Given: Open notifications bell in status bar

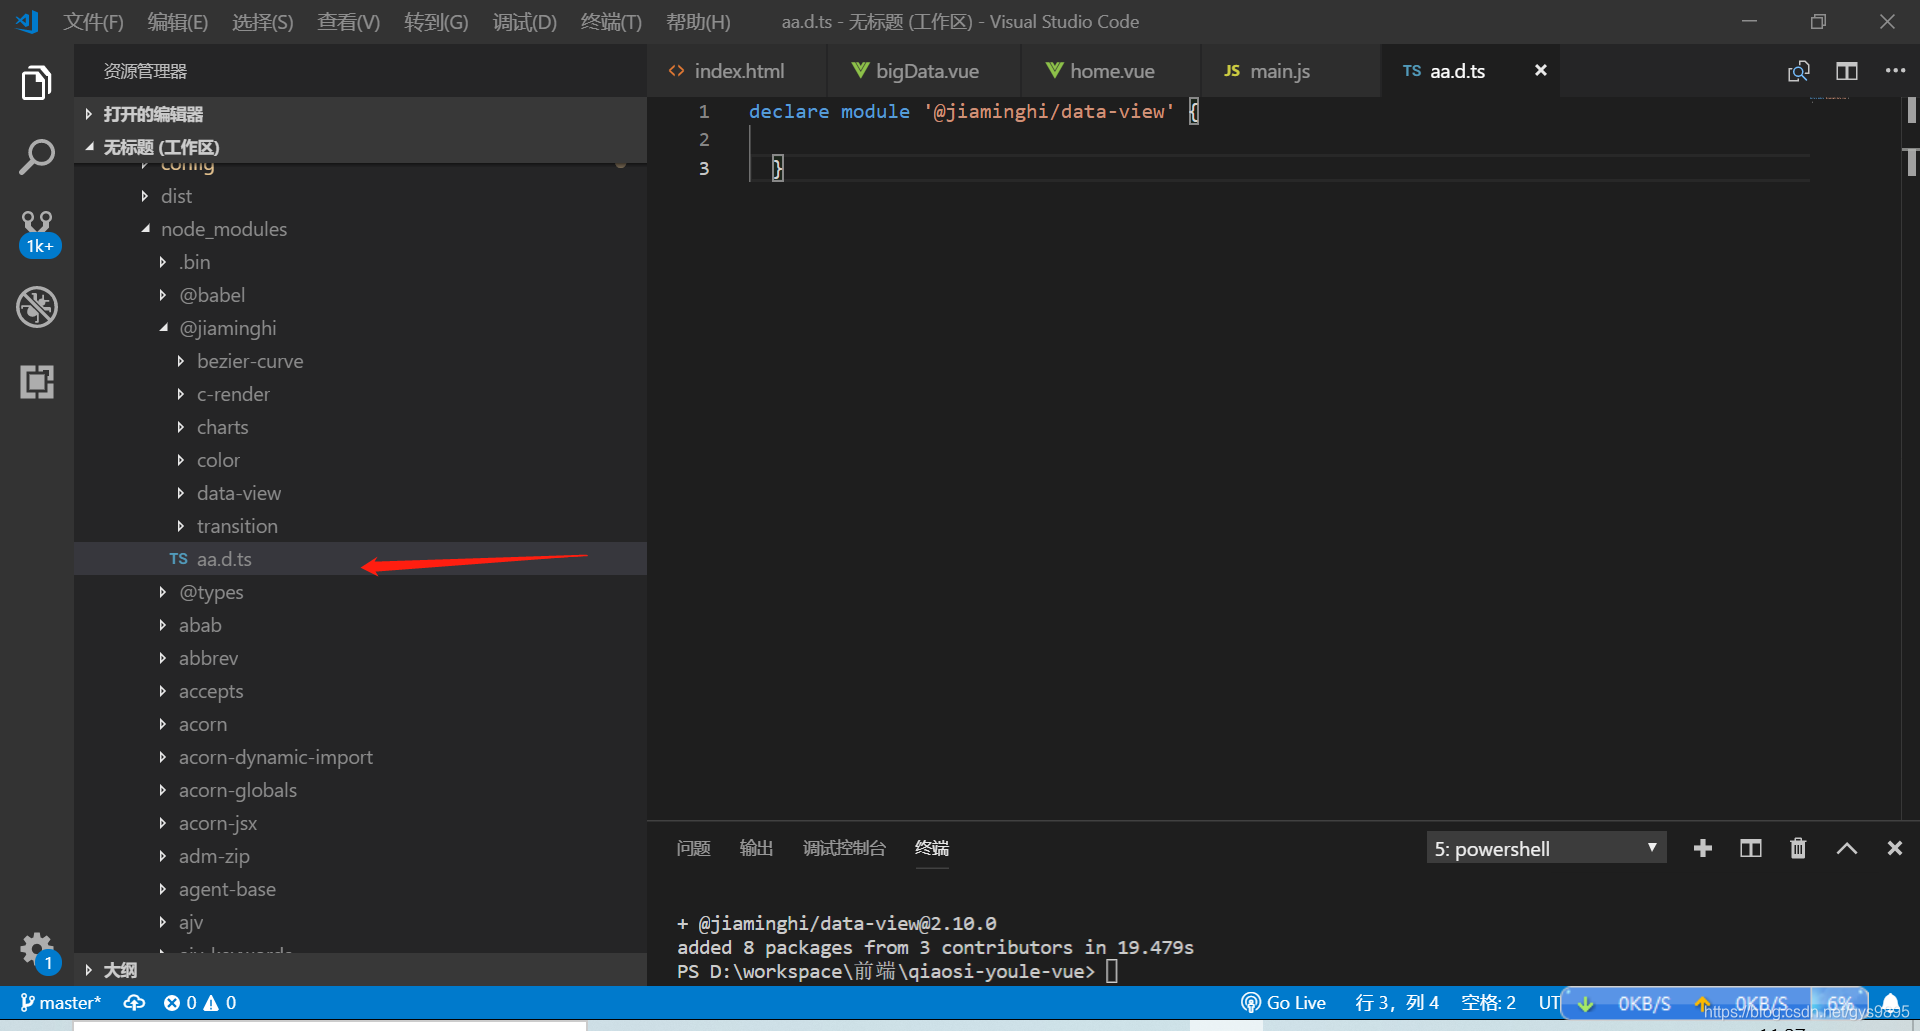Looking at the screenshot, I should pos(1890,1002).
